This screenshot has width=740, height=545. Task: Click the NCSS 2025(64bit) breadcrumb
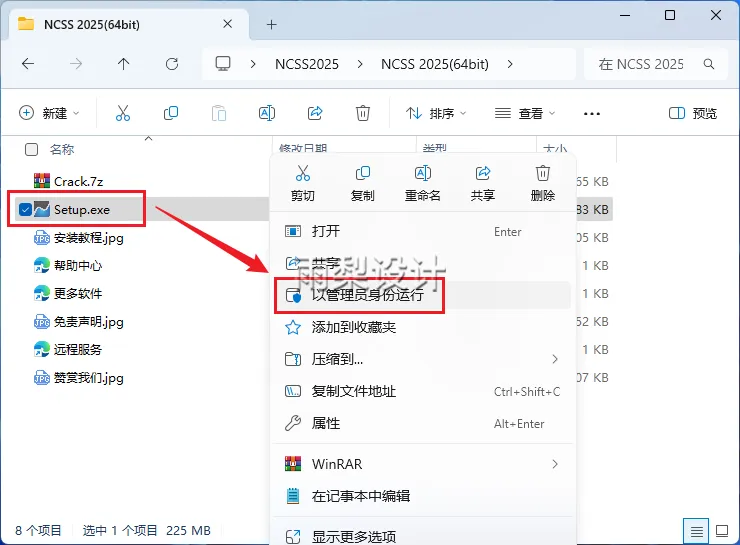[x=435, y=64]
